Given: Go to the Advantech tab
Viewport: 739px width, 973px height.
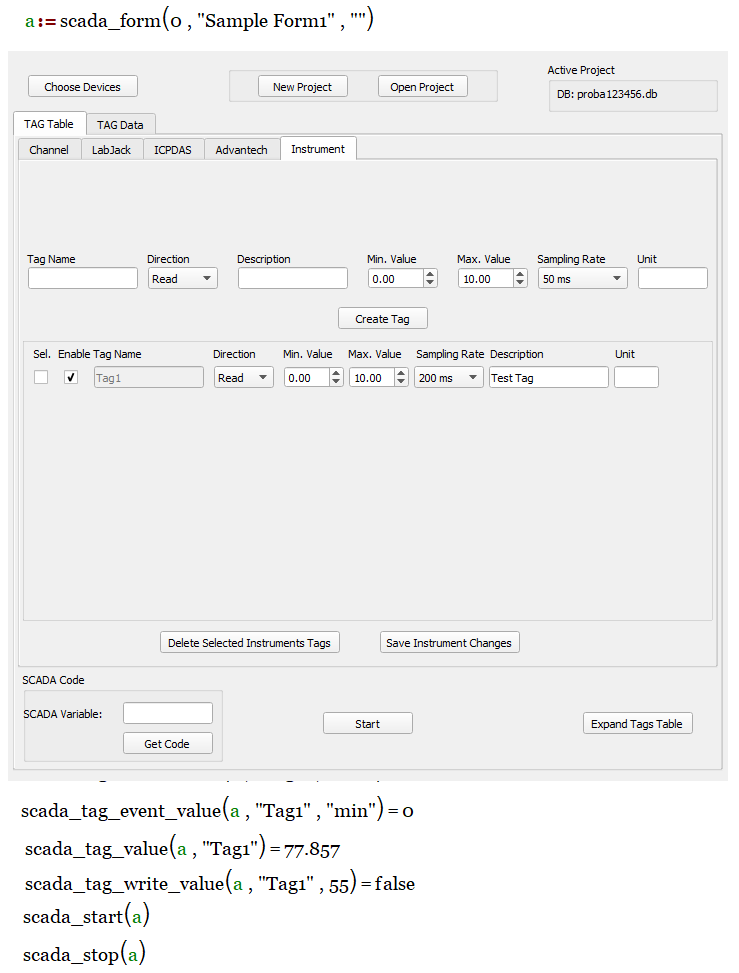Looking at the screenshot, I should [x=242, y=150].
